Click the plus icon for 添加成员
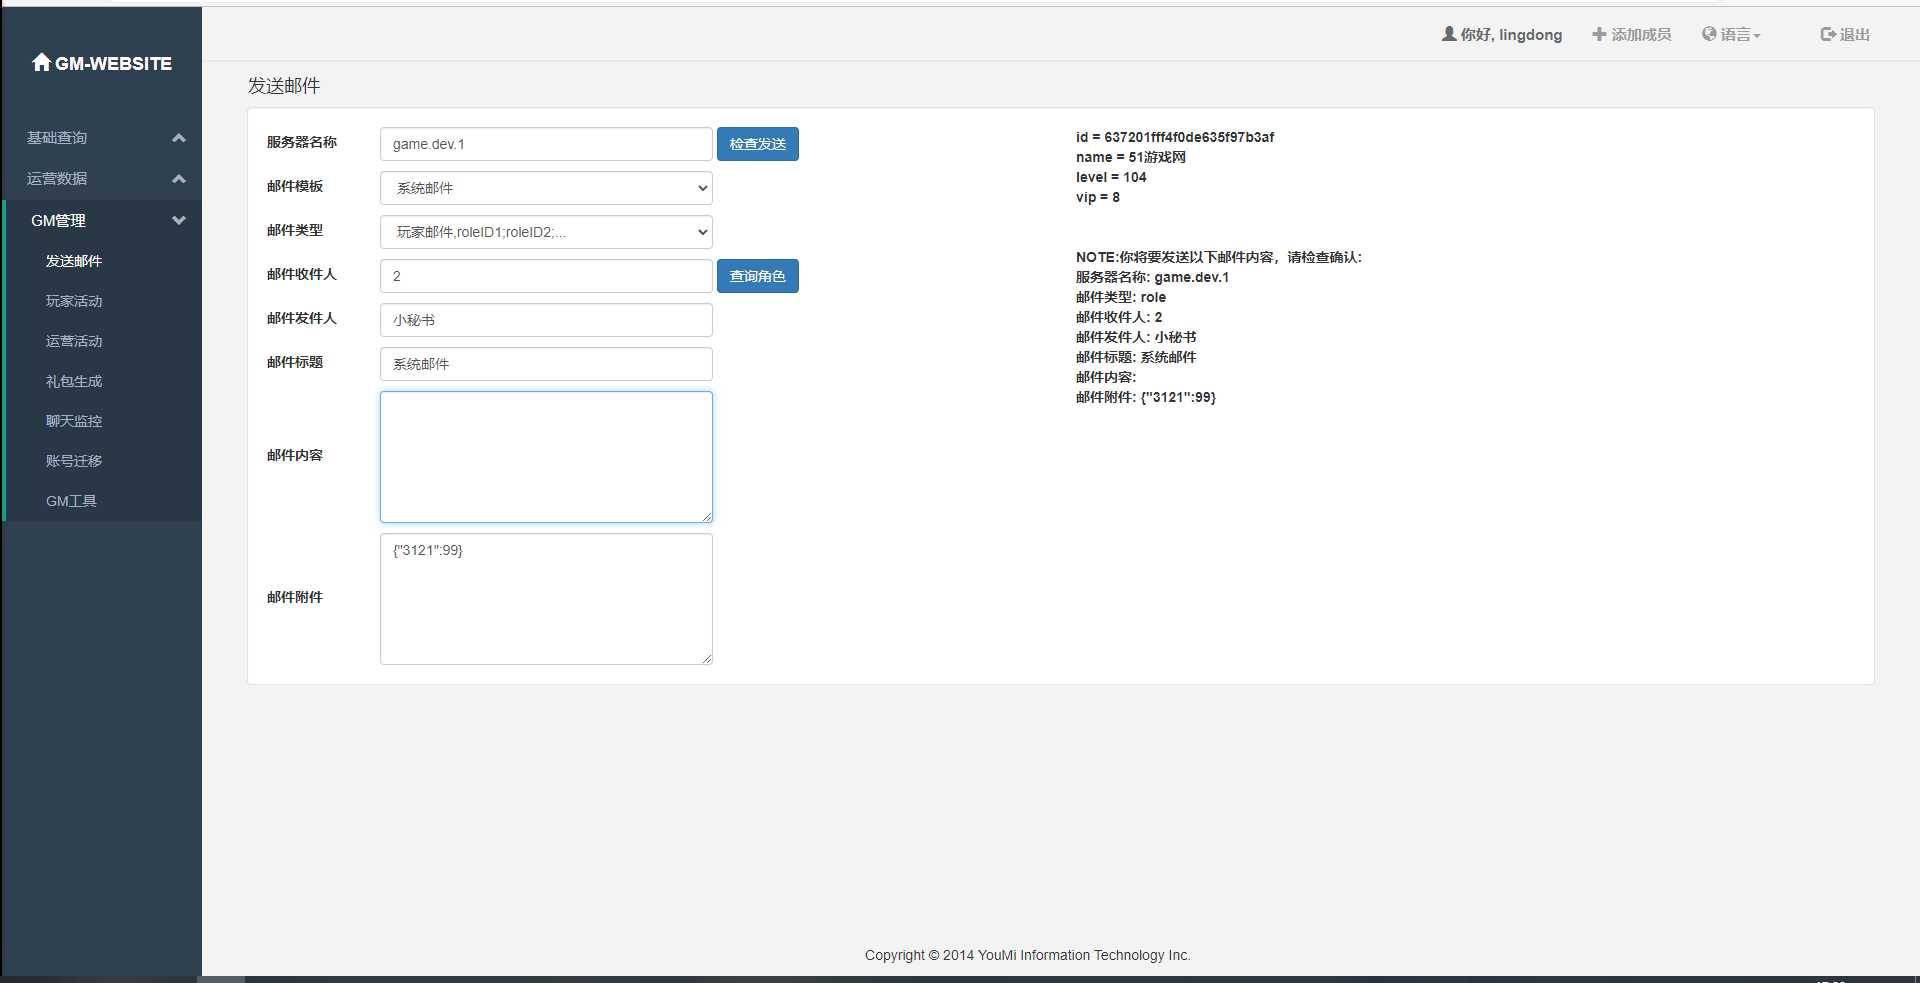 coord(1599,34)
